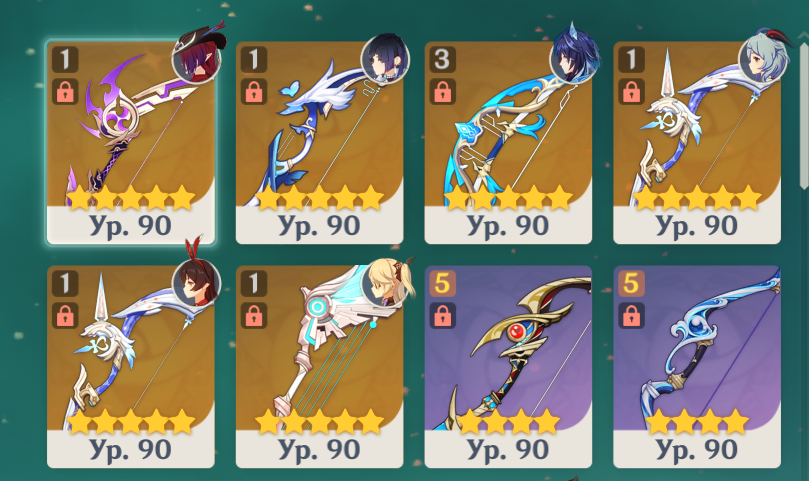The image size is (809, 481).
Task: Select the blue ornate four-star bow card
Action: [x=697, y=366]
